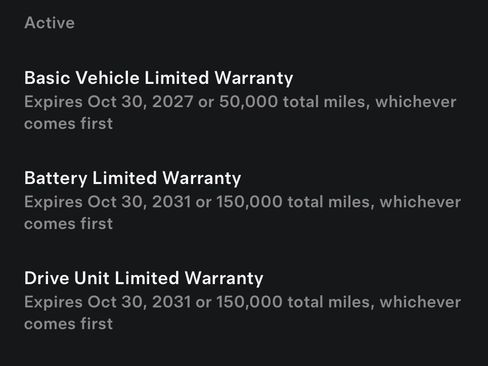Click the word 'Drive' in the third title
This screenshot has width=488, height=366.
point(47,278)
